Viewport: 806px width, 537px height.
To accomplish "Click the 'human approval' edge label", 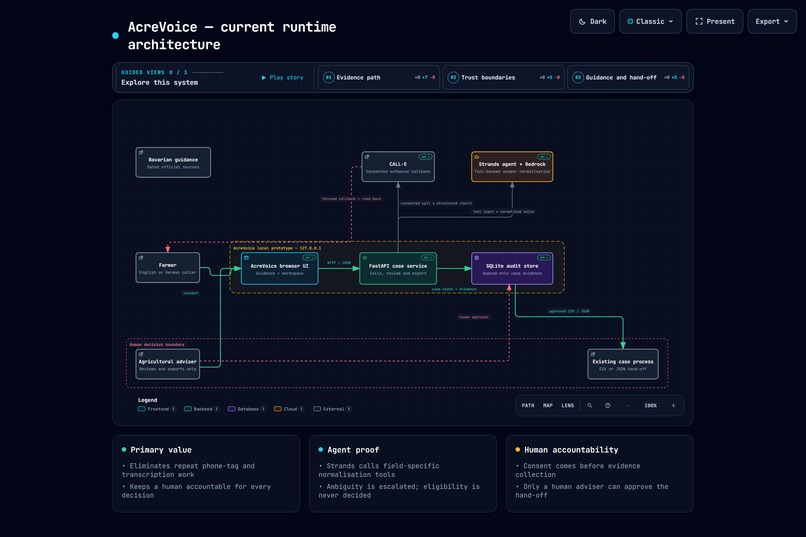I will click(474, 317).
